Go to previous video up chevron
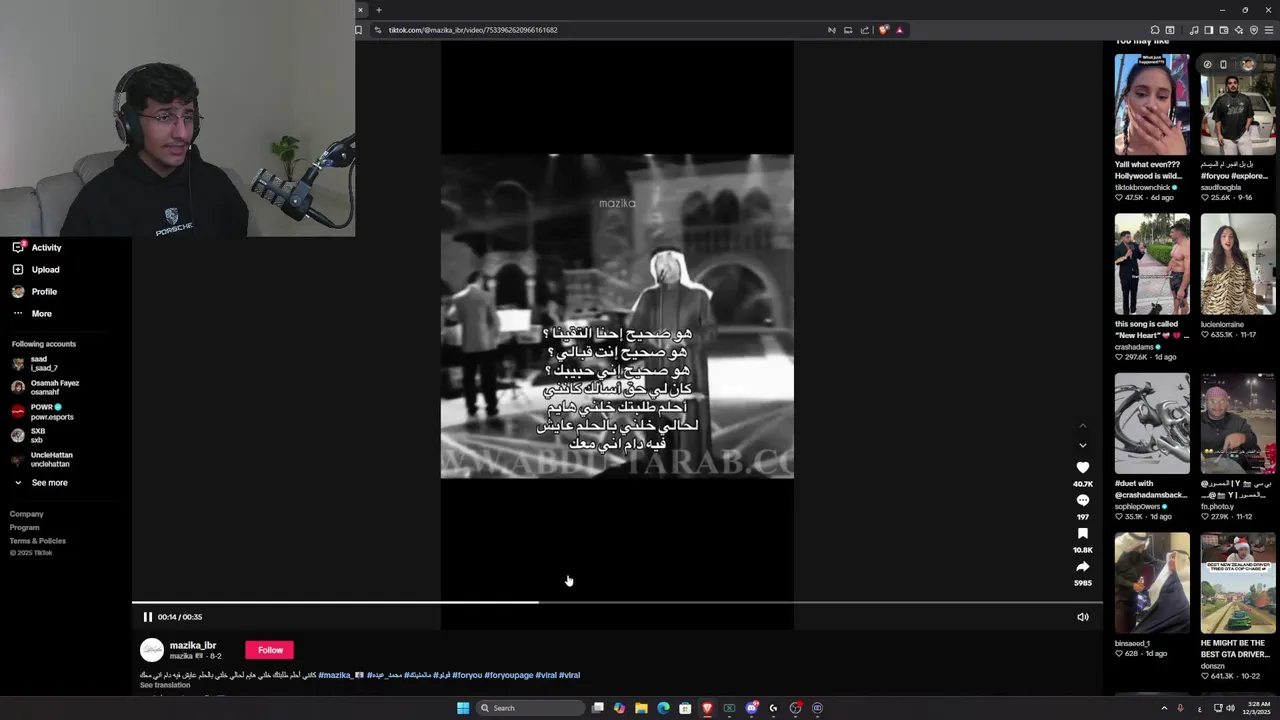1280x720 pixels. point(1082,426)
